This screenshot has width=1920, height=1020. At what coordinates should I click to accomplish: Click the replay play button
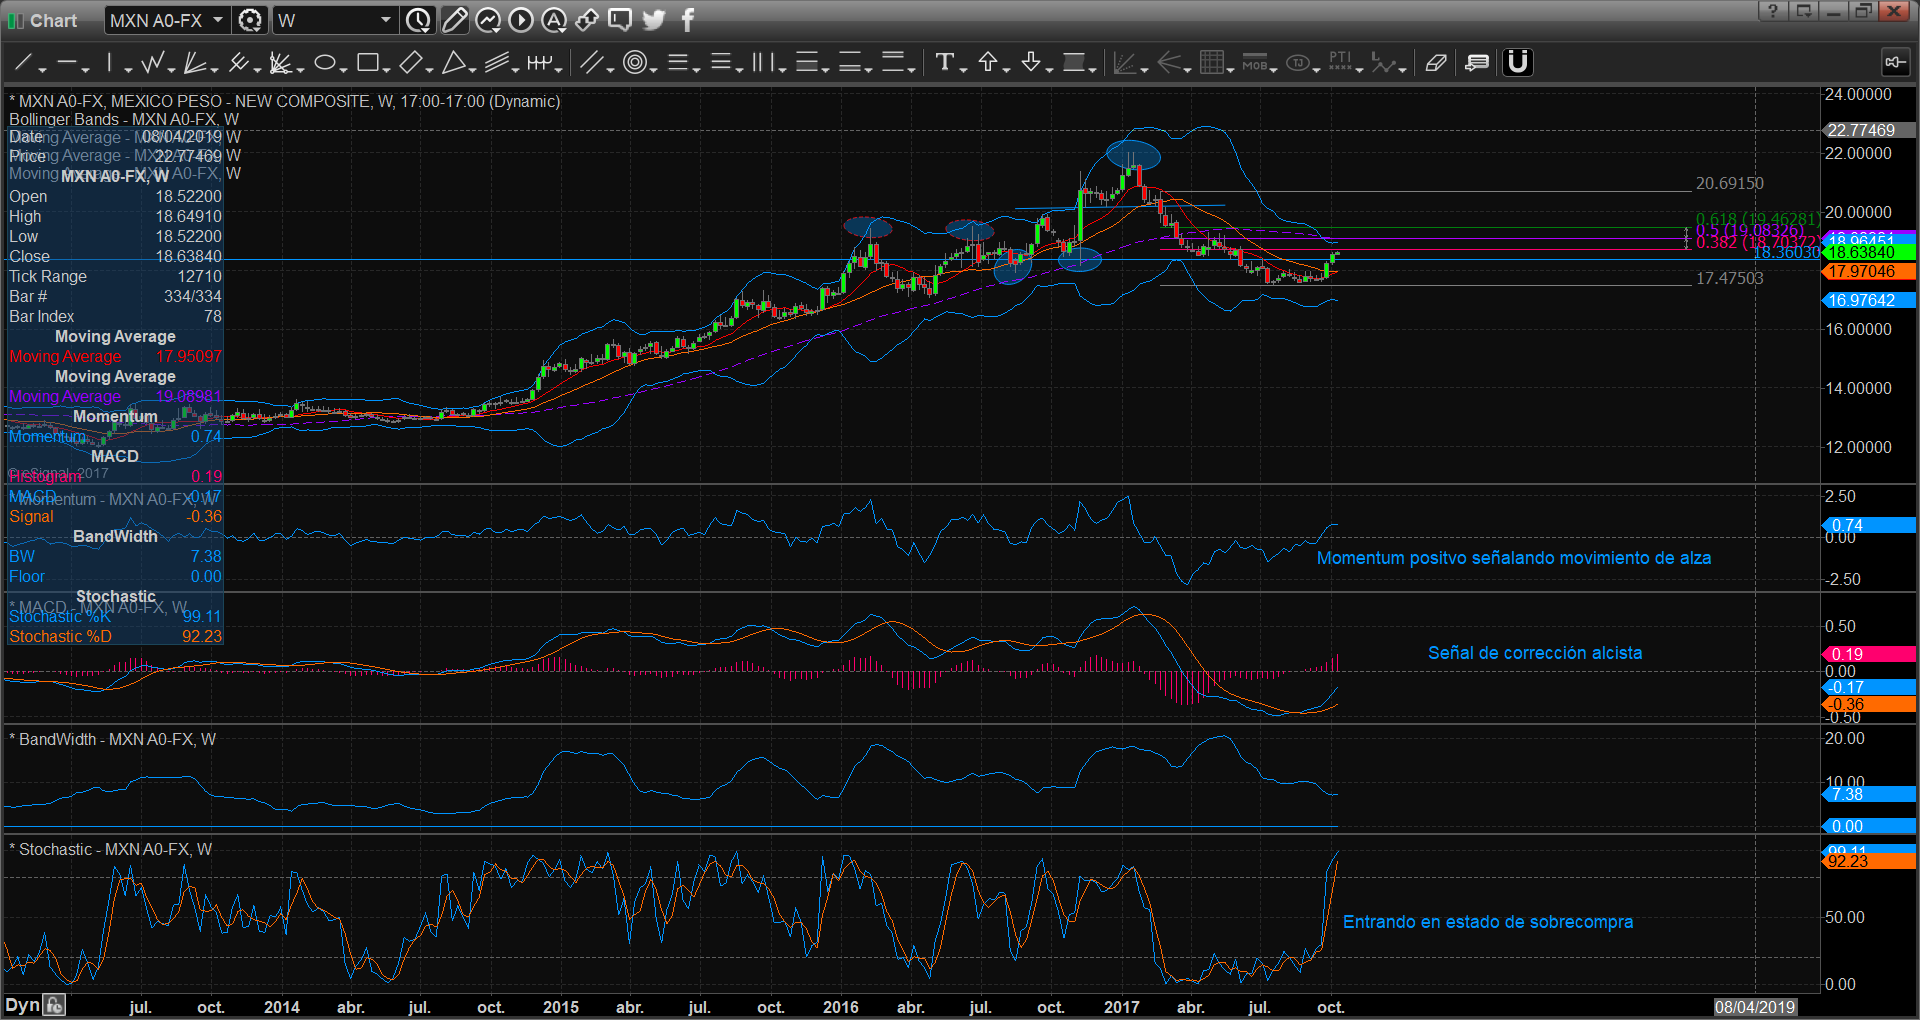521,20
